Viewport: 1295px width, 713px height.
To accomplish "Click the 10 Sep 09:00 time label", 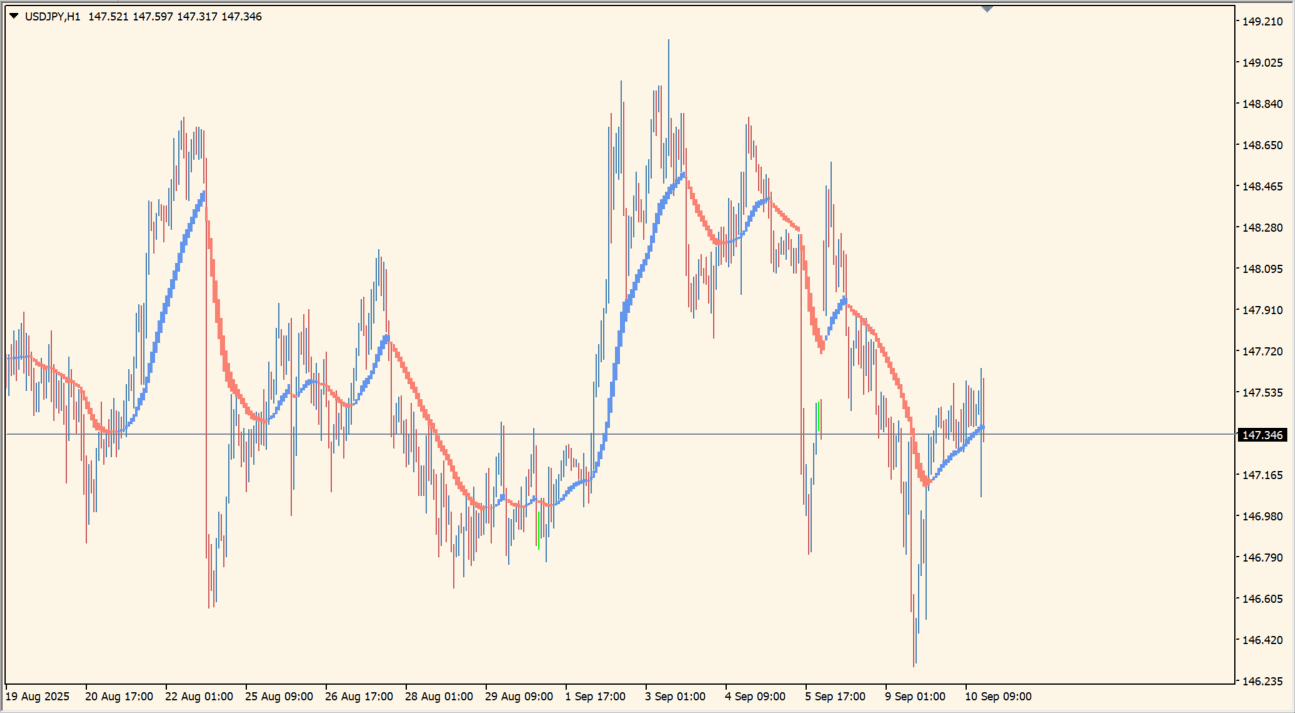I will pos(998,696).
